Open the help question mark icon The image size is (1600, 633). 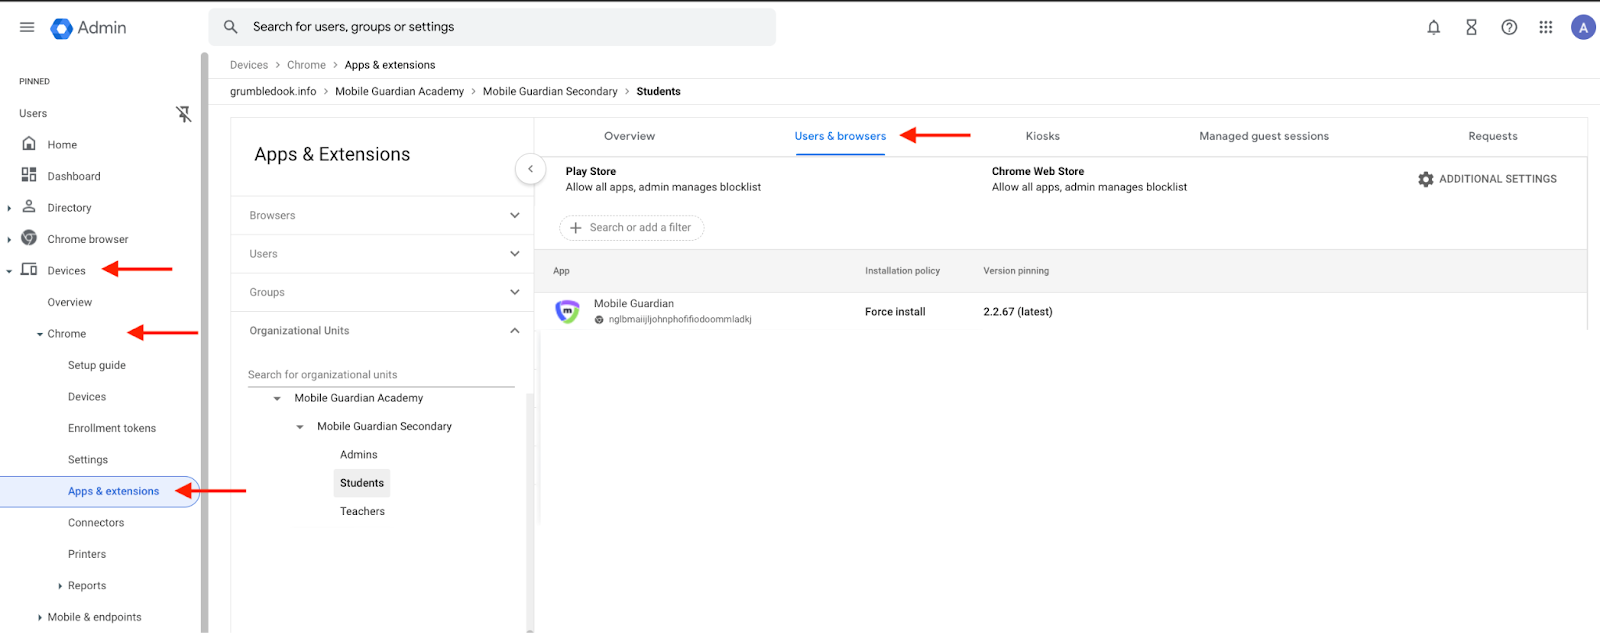pos(1509,28)
